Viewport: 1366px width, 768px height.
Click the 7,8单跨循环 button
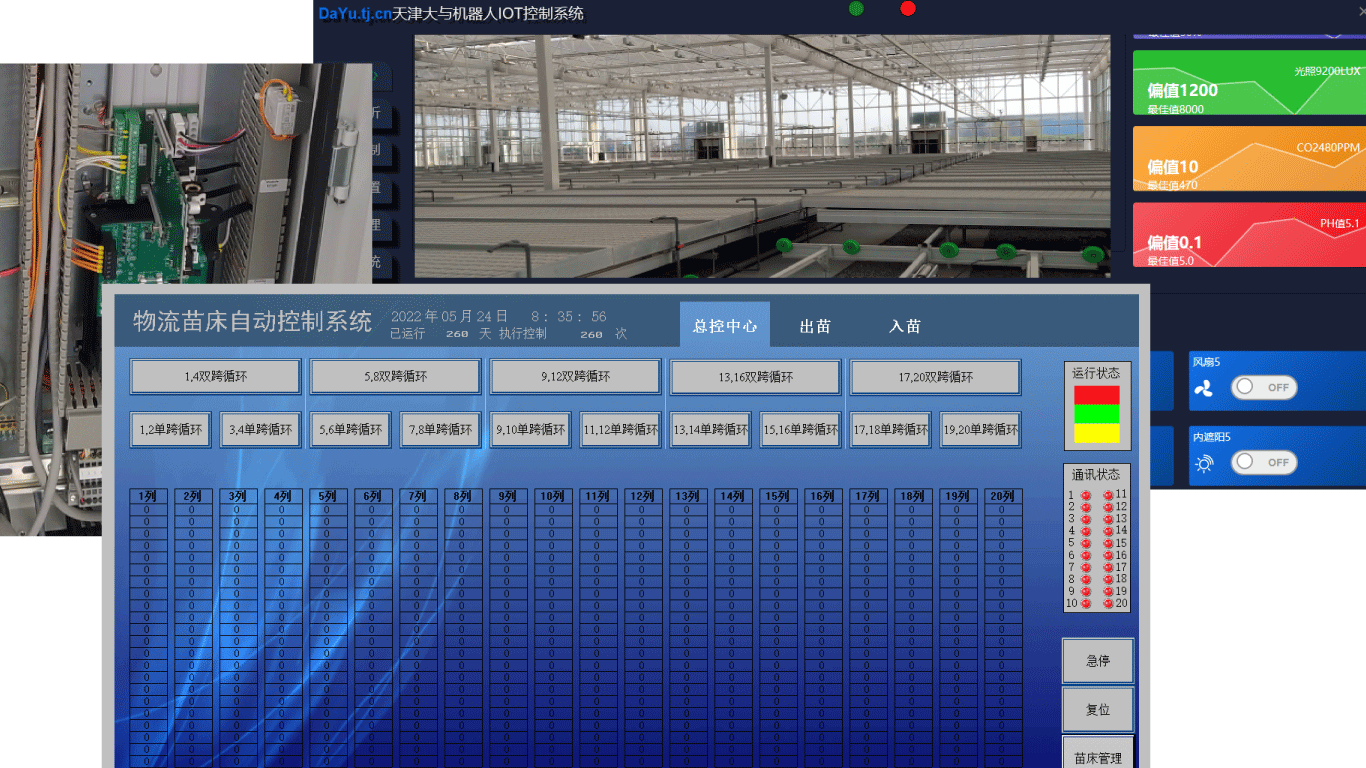pyautogui.click(x=440, y=430)
